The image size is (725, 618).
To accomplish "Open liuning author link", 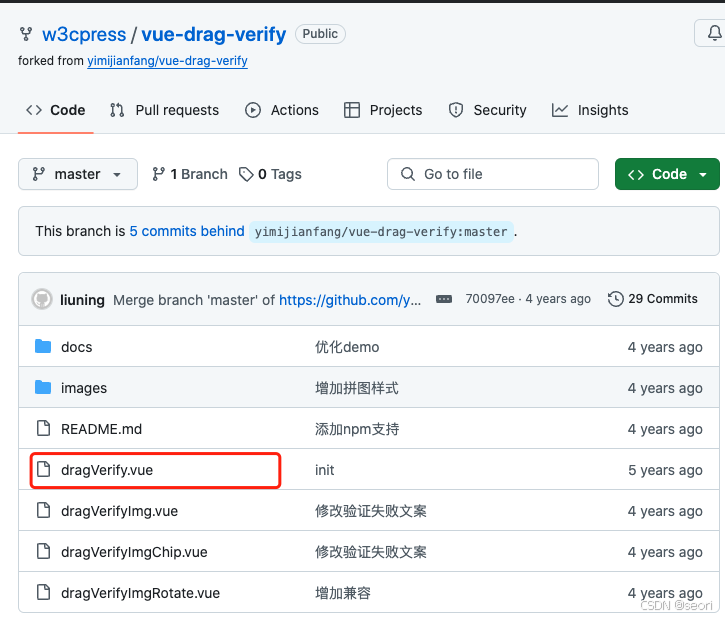I will coord(82,300).
